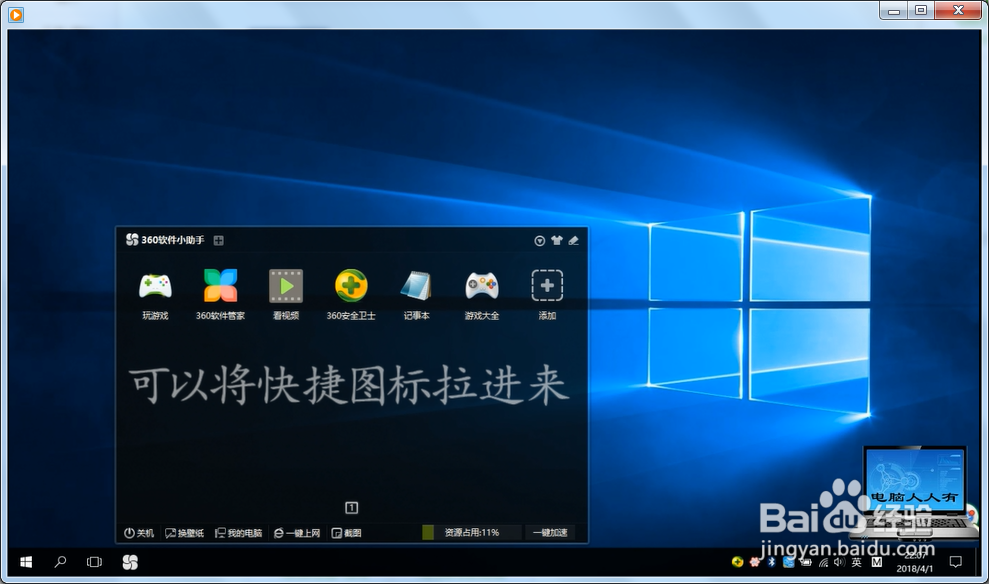989x584 pixels.
Task: Select page indicator 1 in the panel
Action: point(352,508)
